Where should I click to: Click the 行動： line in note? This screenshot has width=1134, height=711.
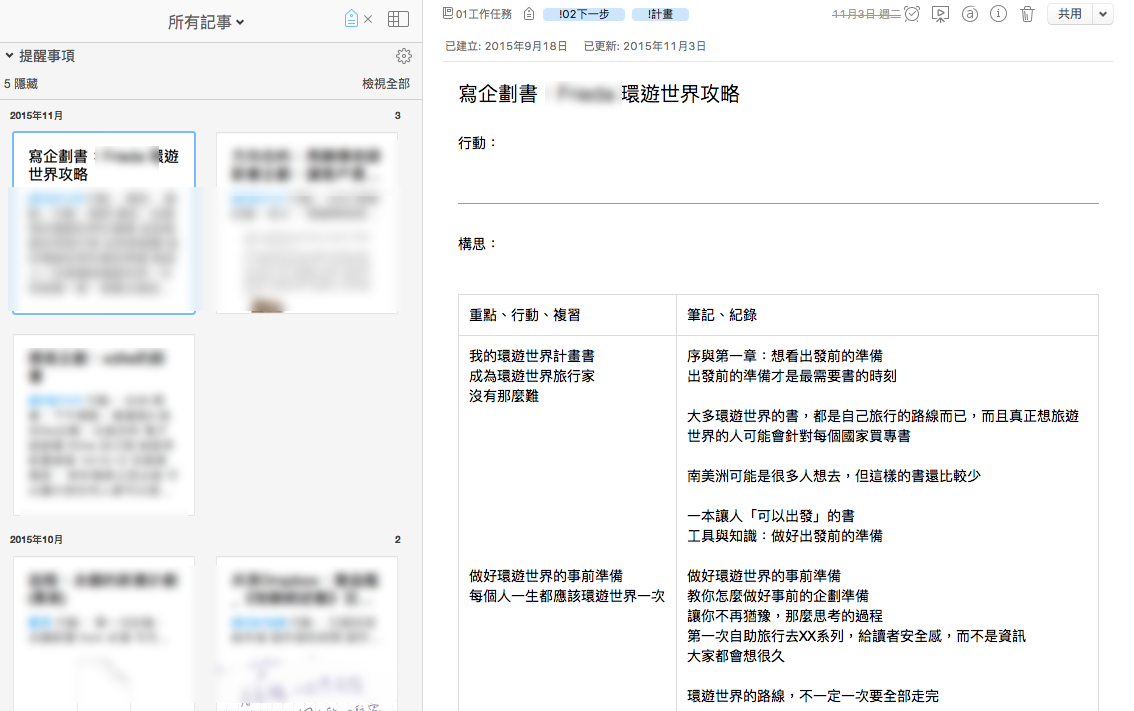[x=478, y=143]
